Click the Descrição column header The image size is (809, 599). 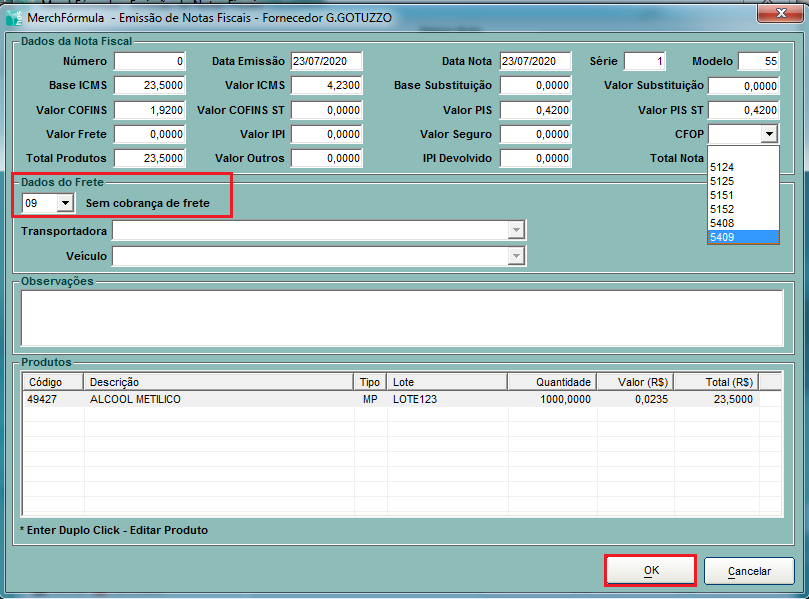pyautogui.click(x=218, y=382)
